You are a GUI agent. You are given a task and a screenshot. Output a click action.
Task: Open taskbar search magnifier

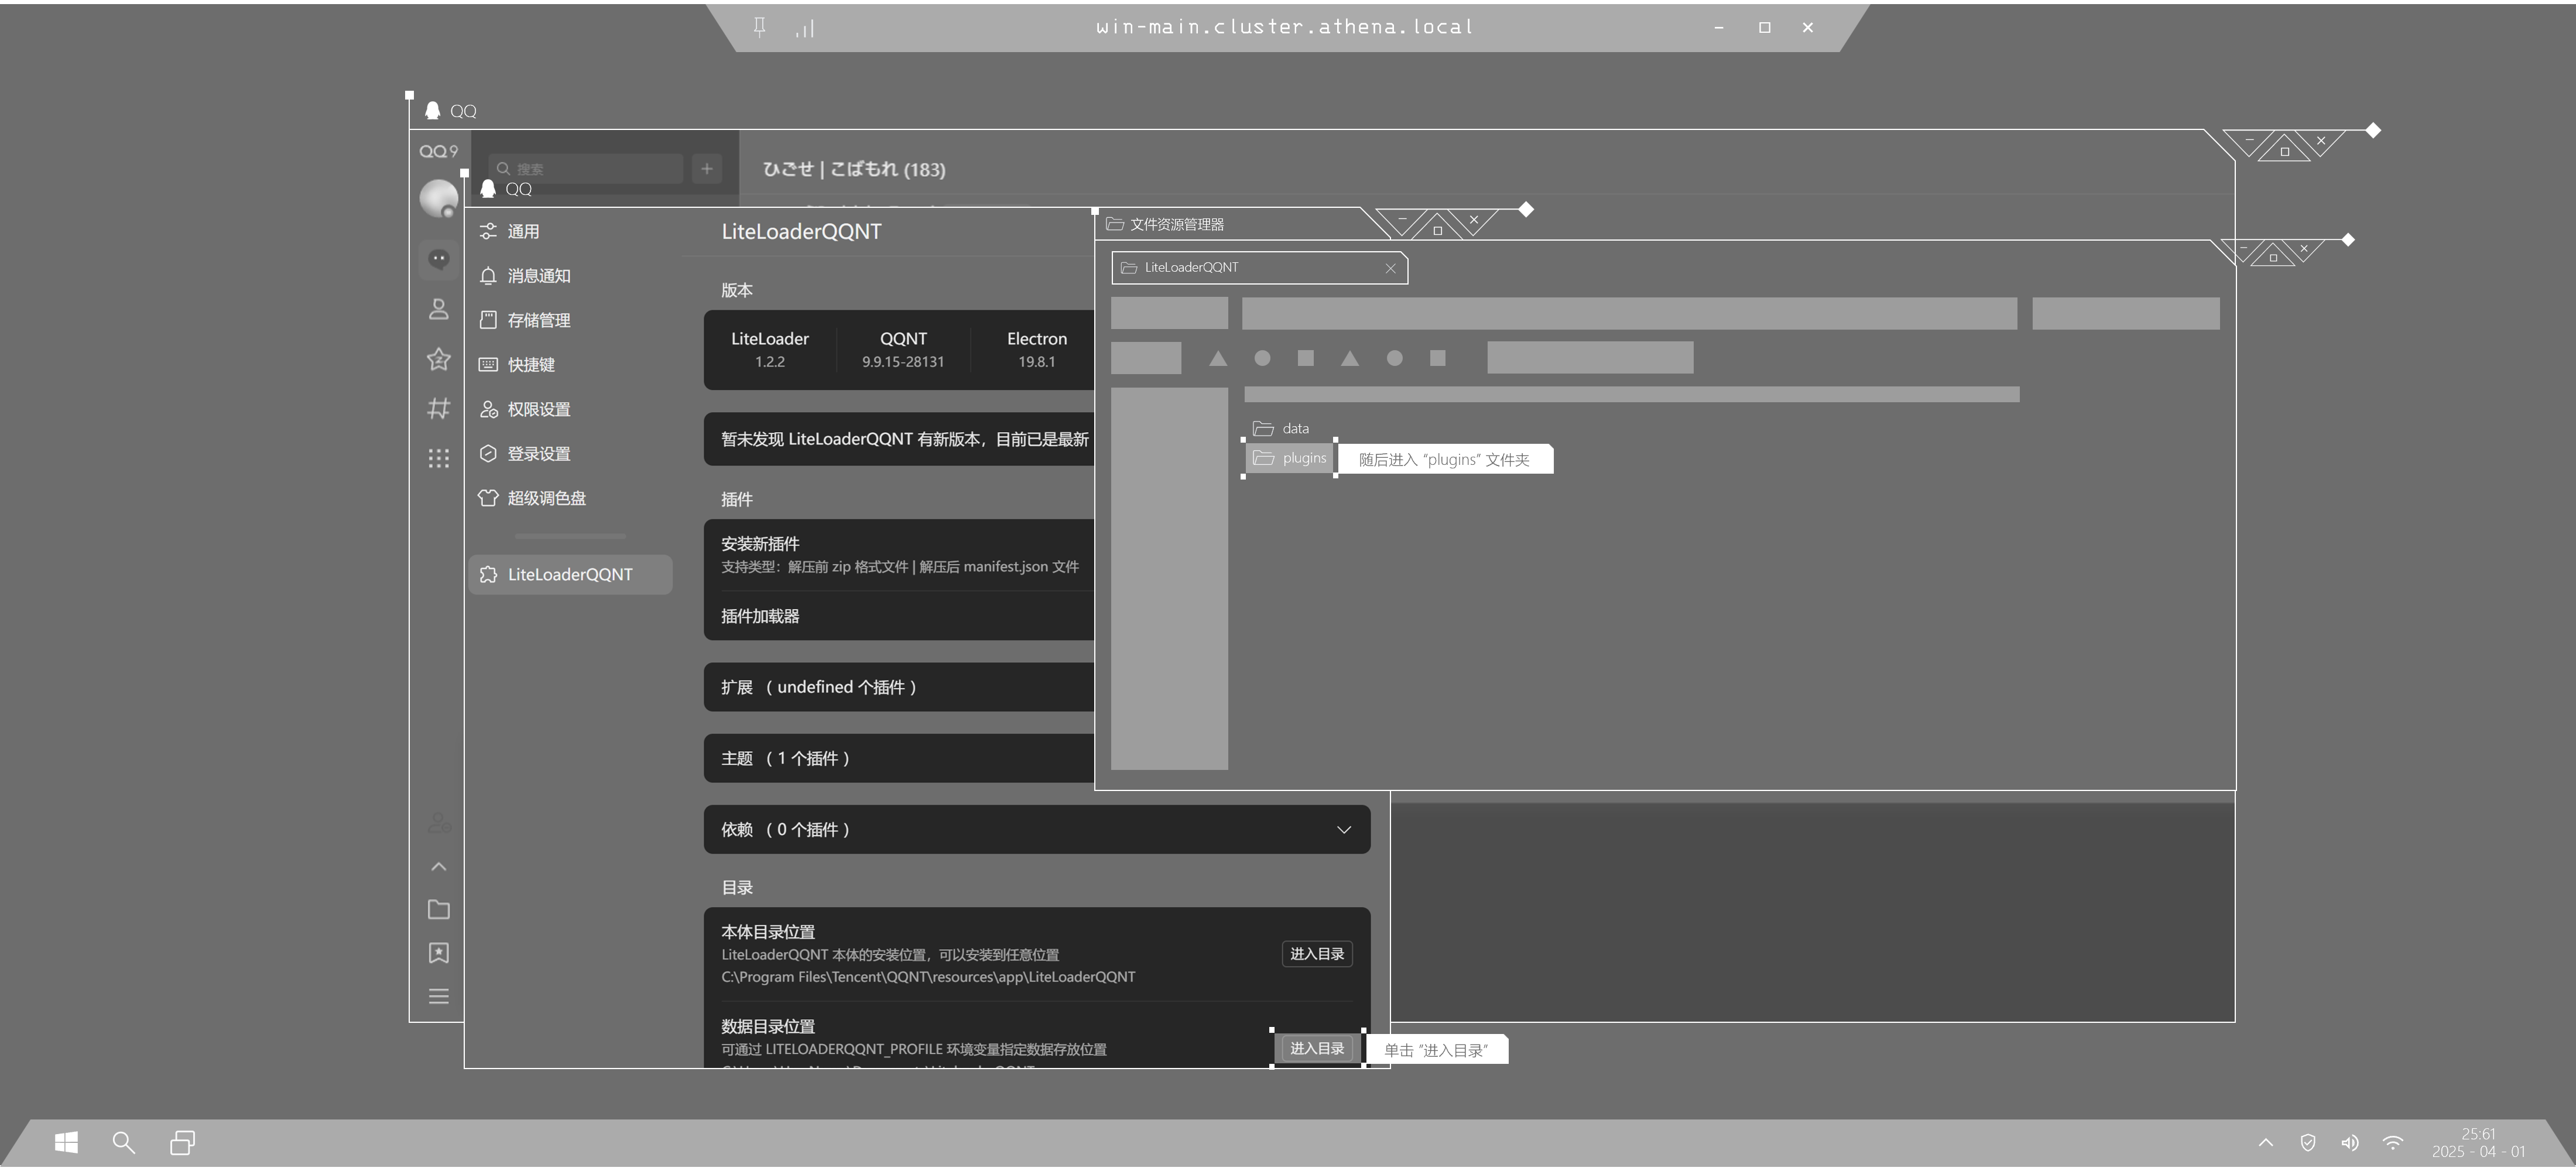click(124, 1142)
